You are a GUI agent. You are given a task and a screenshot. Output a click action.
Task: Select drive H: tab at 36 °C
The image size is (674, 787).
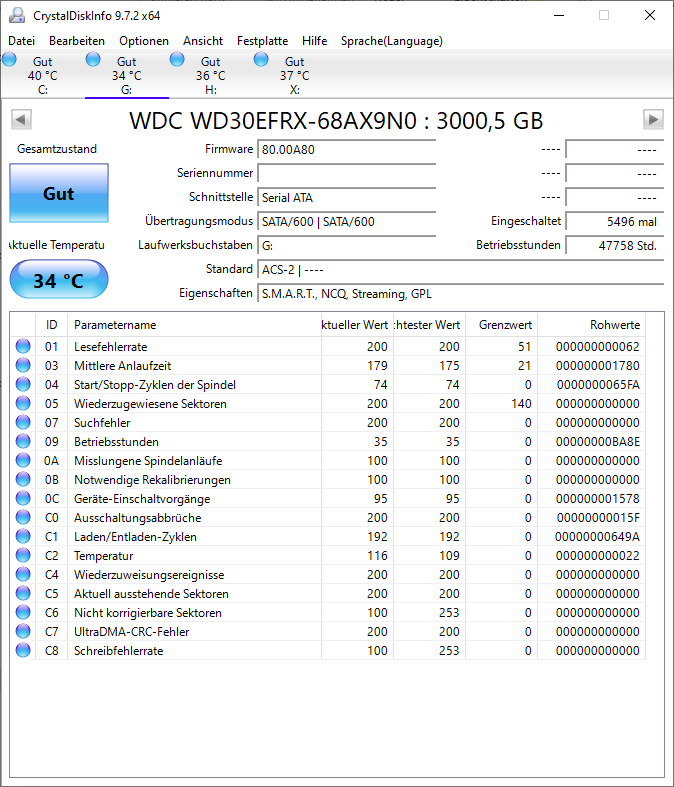tap(210, 75)
